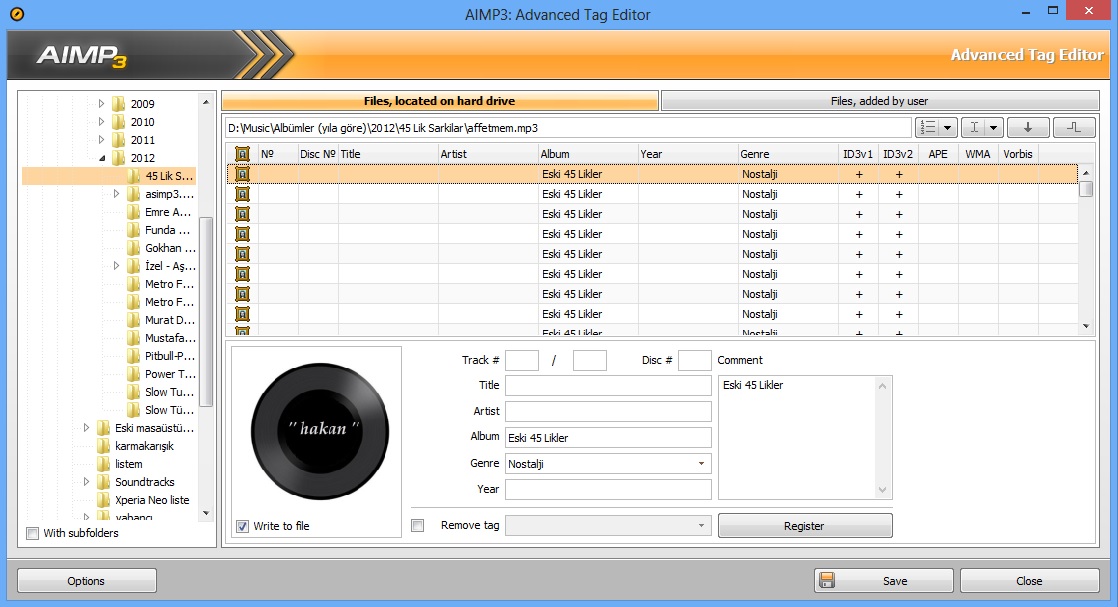
Task: Sort by the Album column header
Action: coord(588,154)
